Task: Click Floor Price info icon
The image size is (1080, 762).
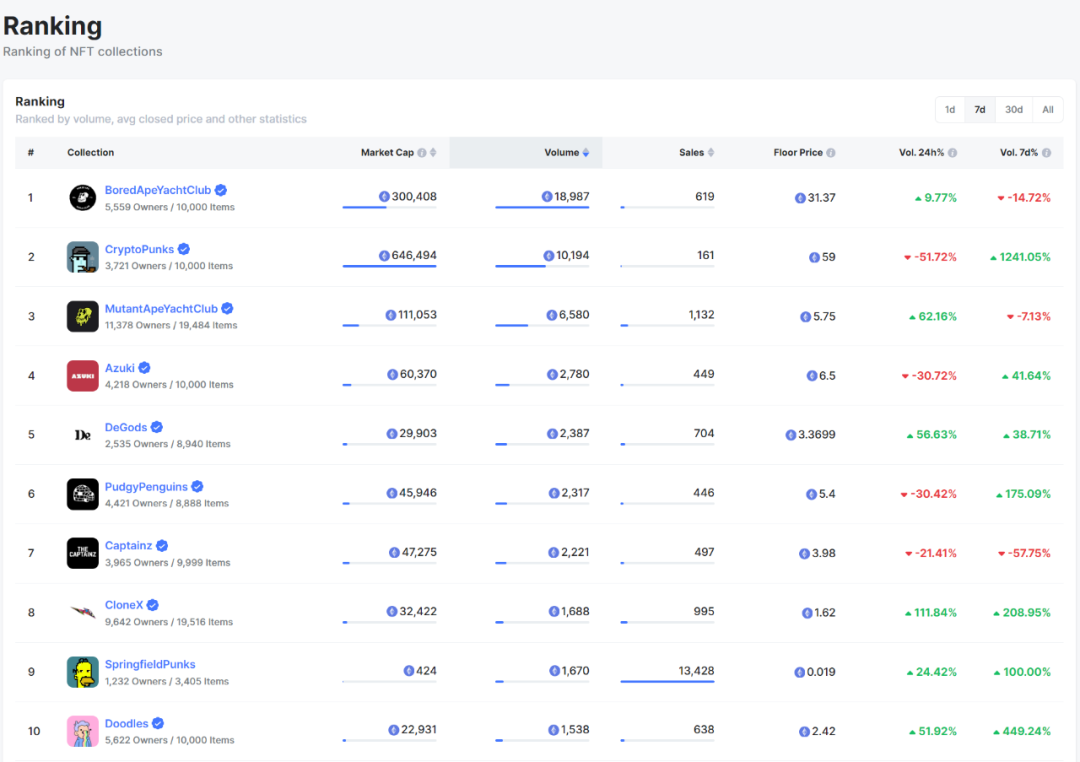Action: coord(831,153)
